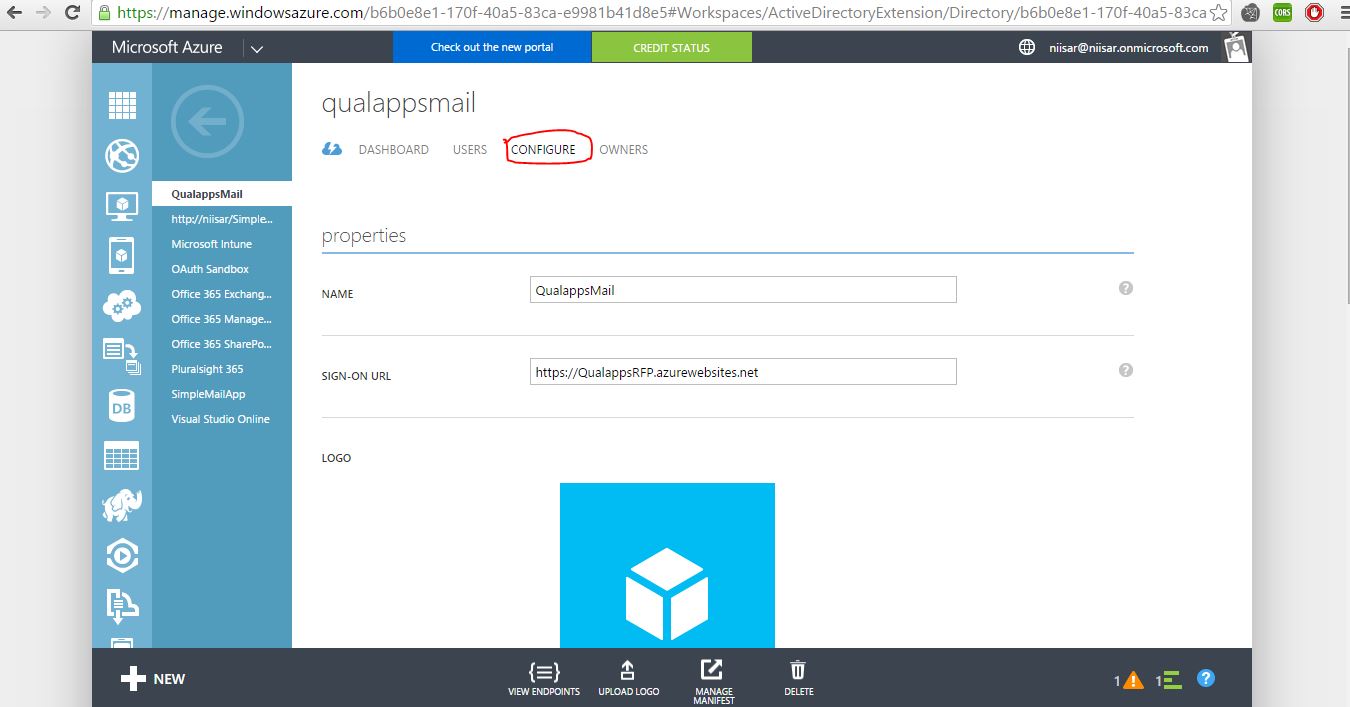Open the Cloud Services gear-cloud icon
This screenshot has width=1350, height=707.
click(122, 306)
